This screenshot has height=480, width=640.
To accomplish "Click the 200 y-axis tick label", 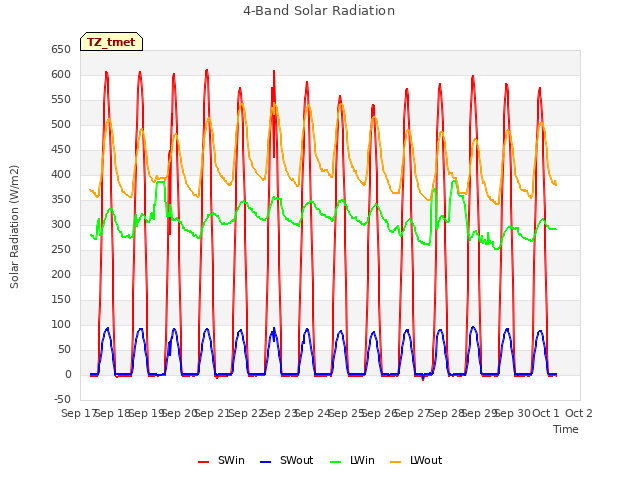I will [x=61, y=274].
